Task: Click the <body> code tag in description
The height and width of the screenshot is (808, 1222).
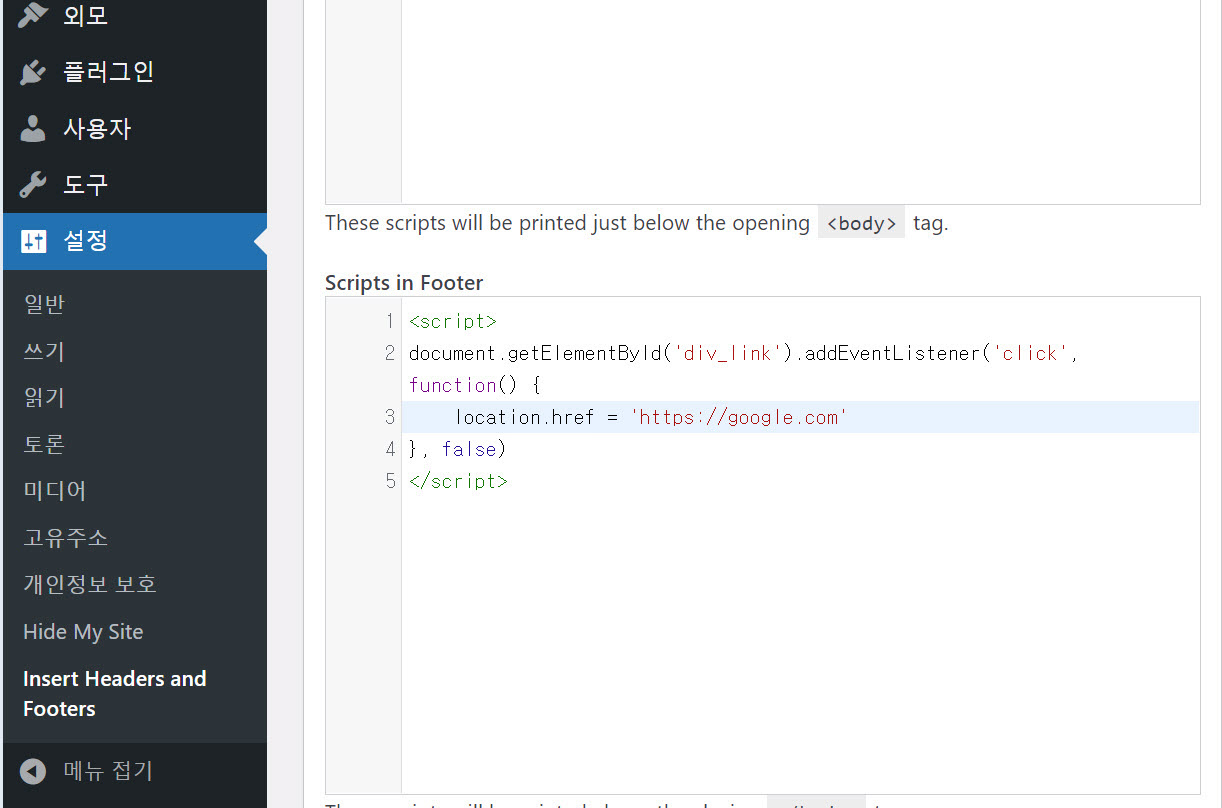Action: point(861,223)
